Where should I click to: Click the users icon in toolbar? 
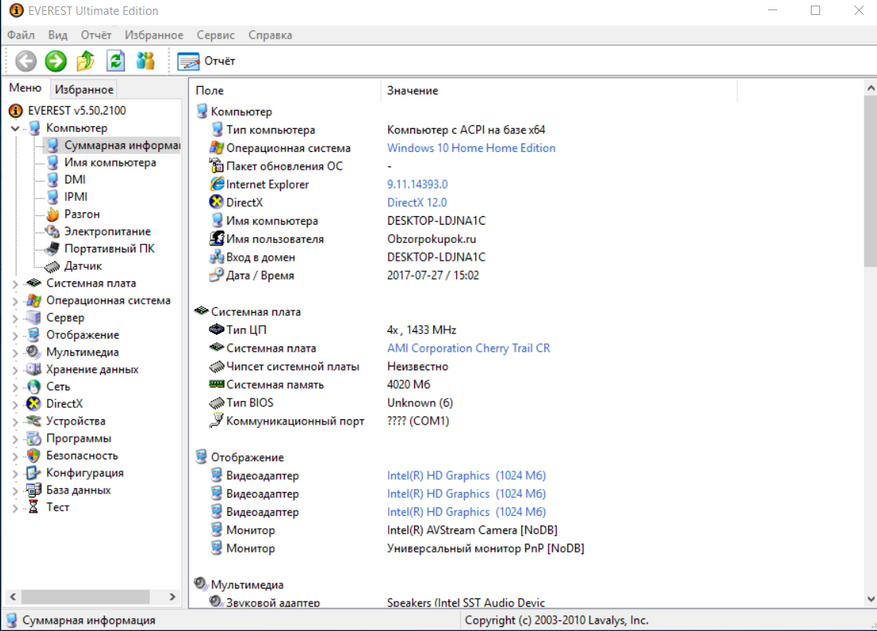146,61
